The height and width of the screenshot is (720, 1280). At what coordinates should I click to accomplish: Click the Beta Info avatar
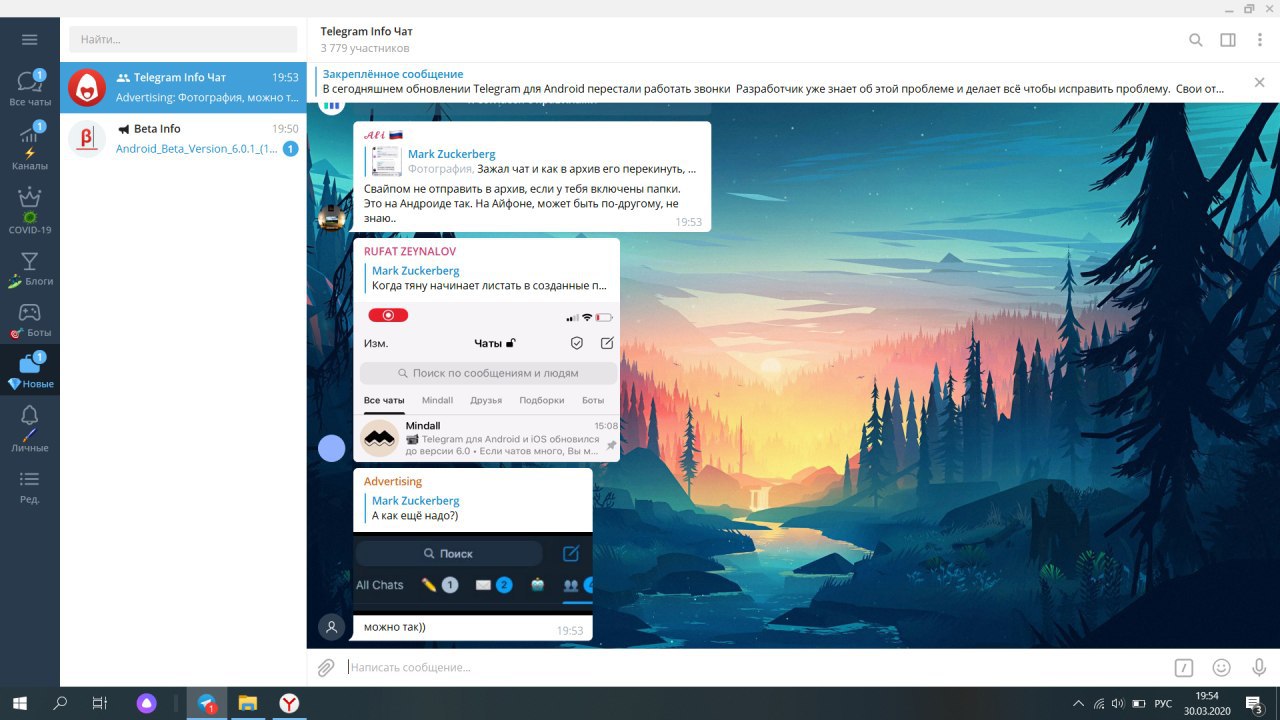tap(87, 139)
